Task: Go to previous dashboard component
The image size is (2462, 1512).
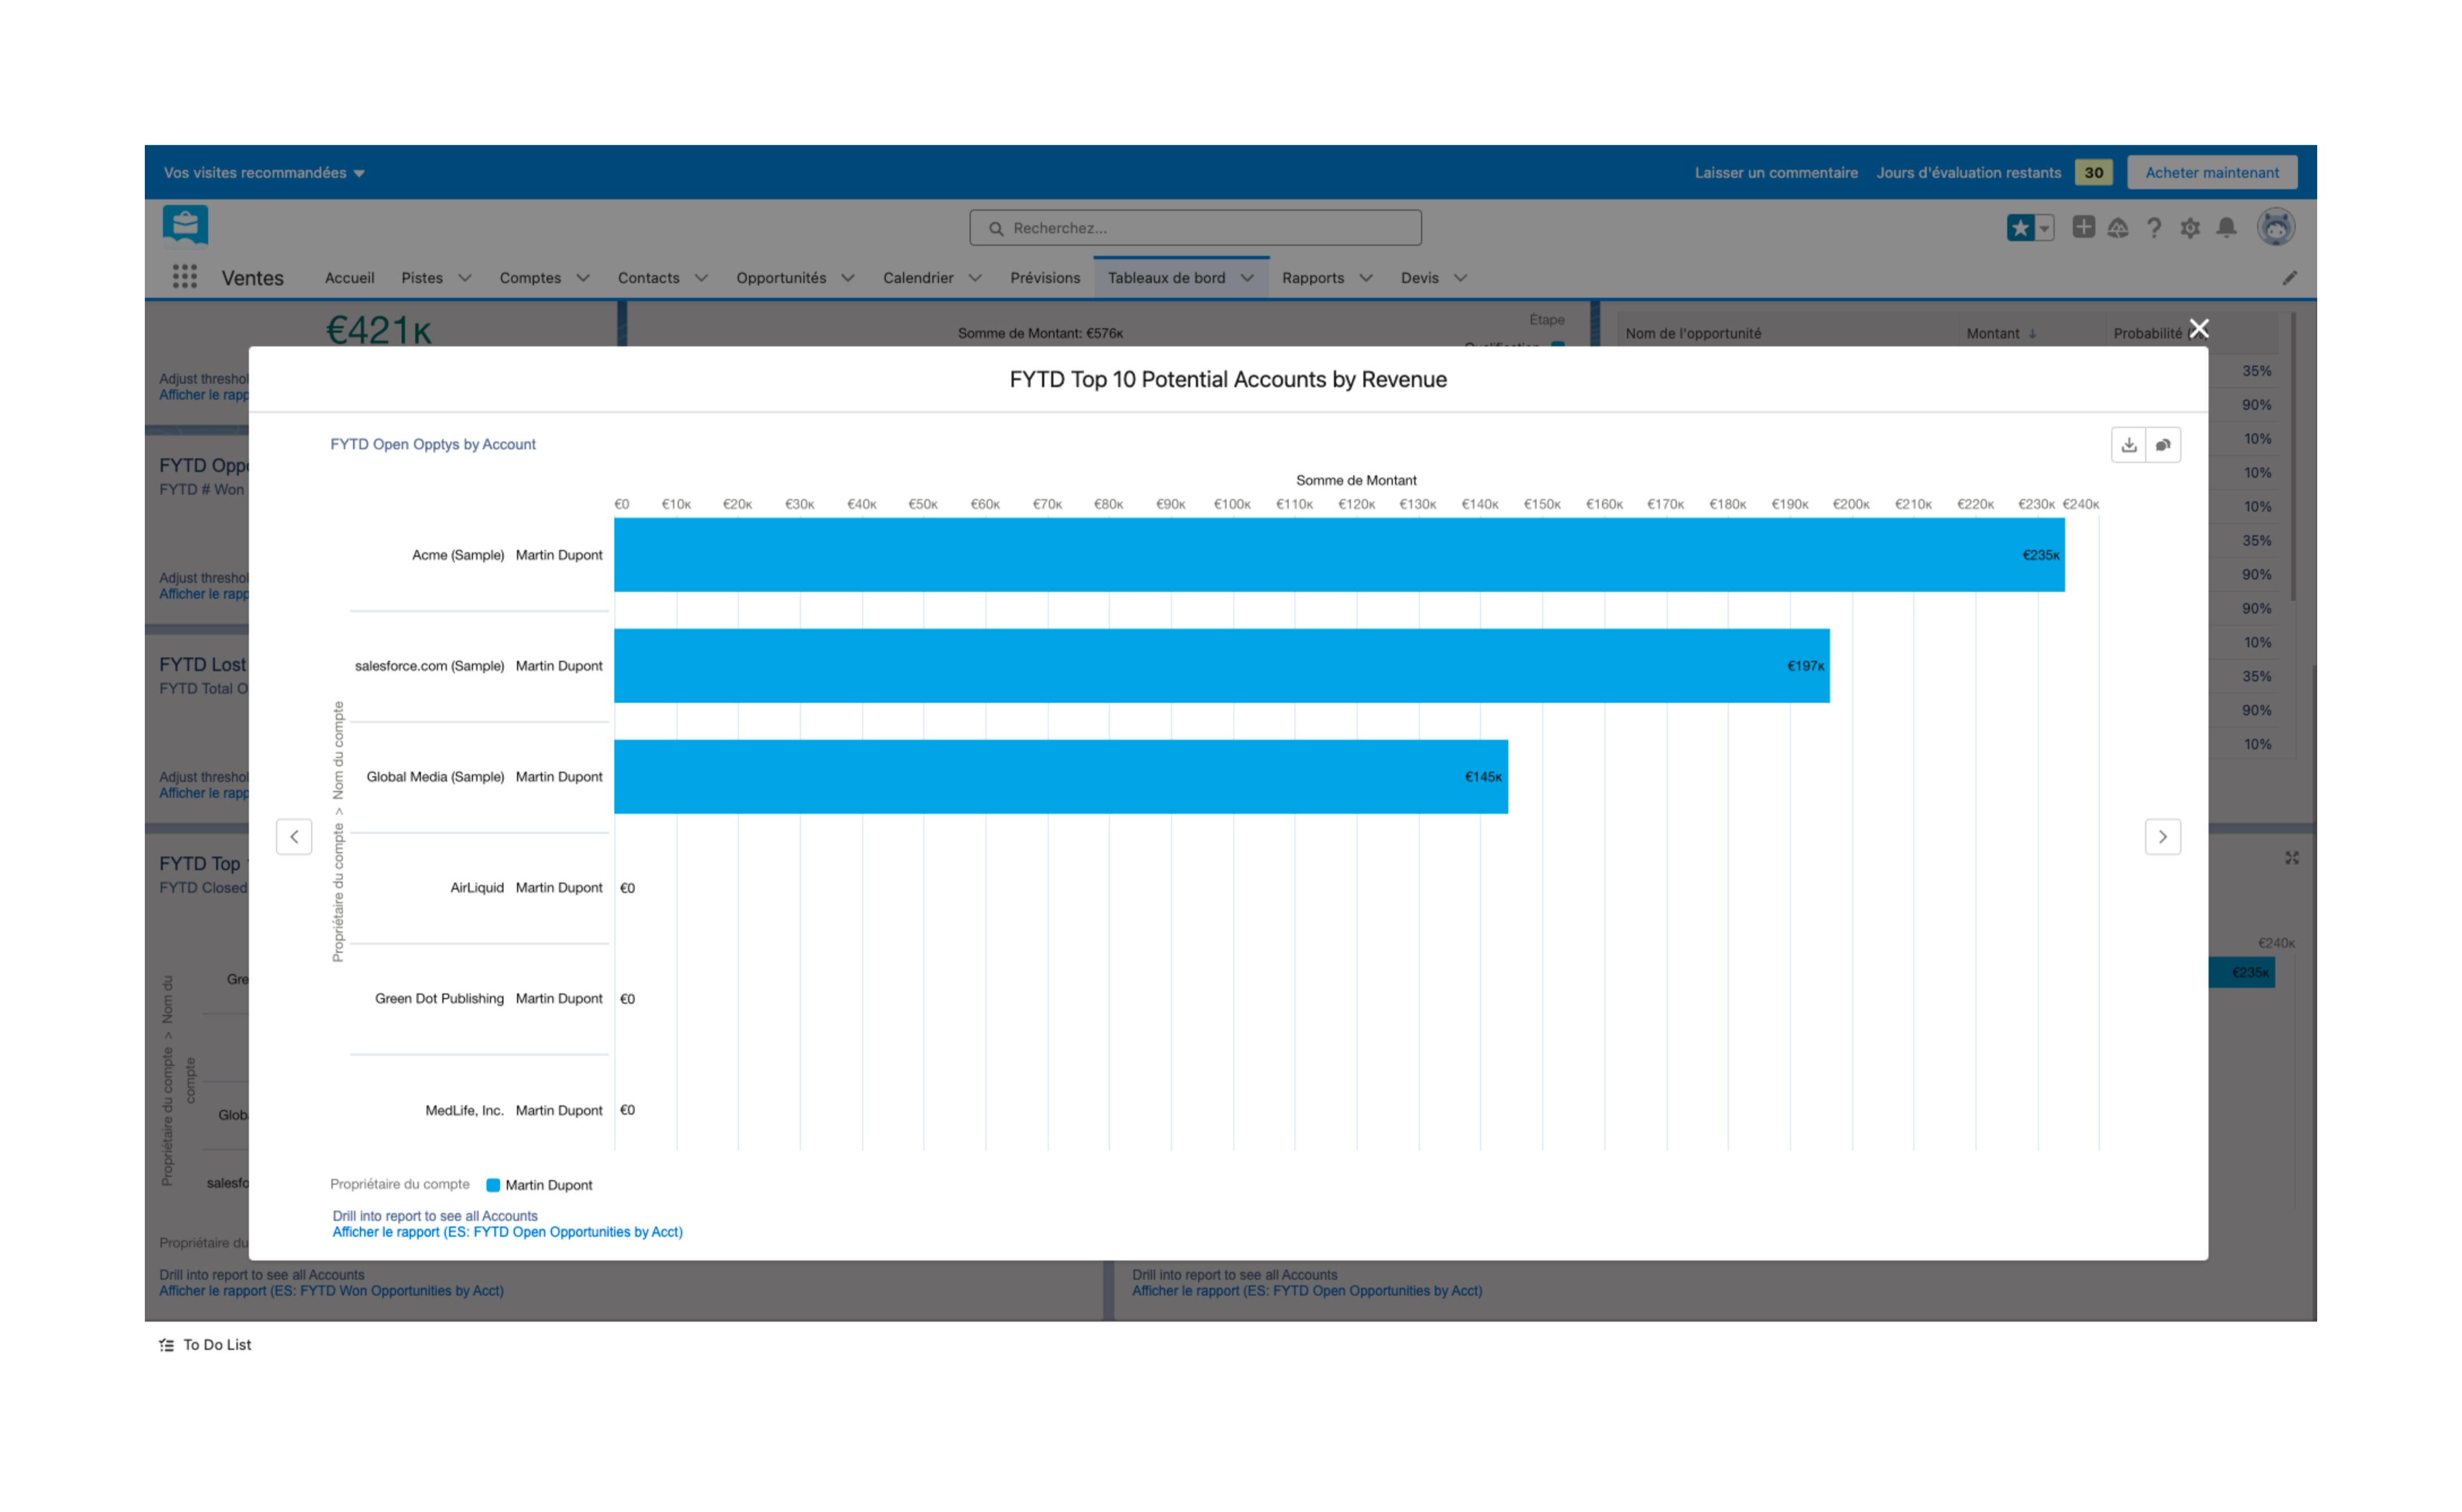Action: (x=294, y=837)
